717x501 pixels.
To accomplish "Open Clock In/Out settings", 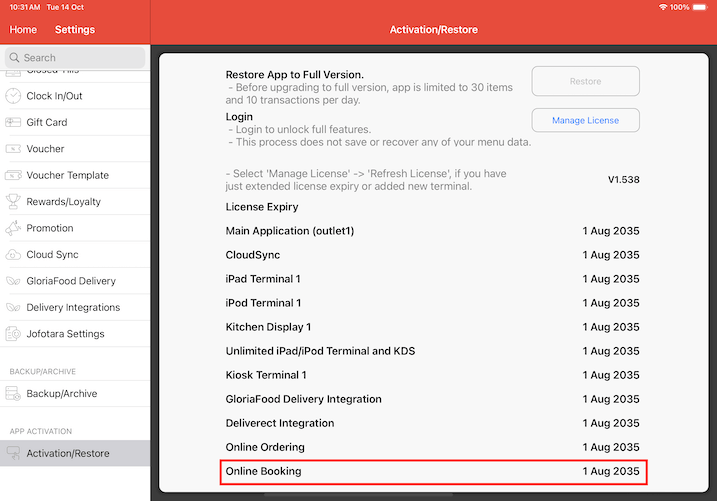I will coord(75,96).
